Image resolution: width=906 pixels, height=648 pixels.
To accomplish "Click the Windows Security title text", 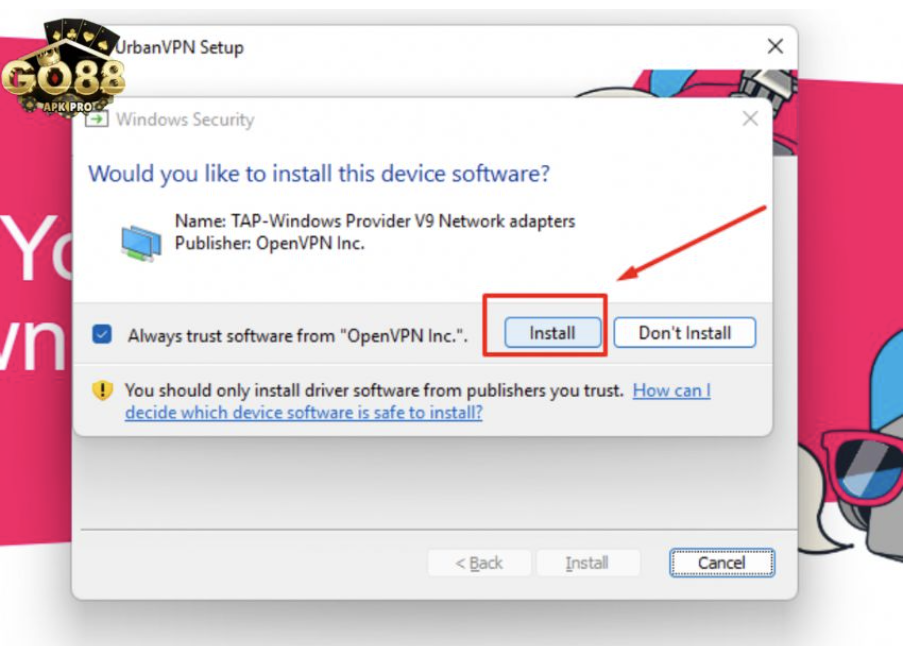I will (x=185, y=120).
